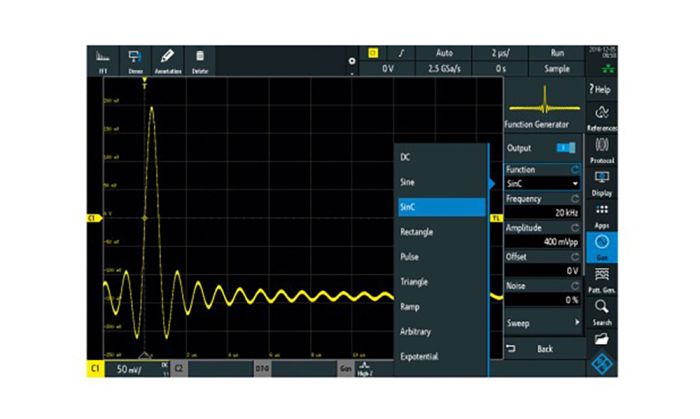Image resolution: width=700 pixels, height=419 pixels.
Task: Open the file folder sidebar icon
Action: pyautogui.click(x=601, y=340)
